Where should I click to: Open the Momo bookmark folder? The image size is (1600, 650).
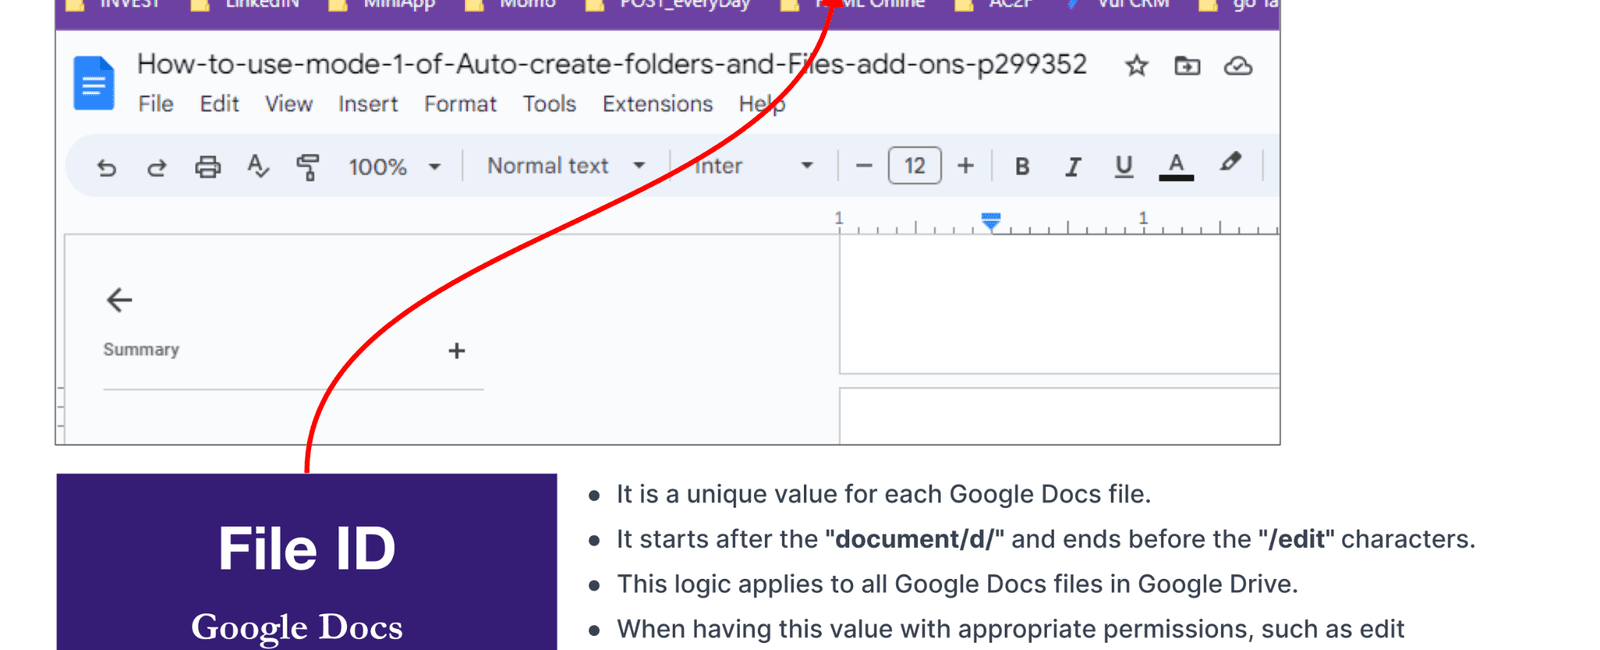pyautogui.click(x=510, y=5)
